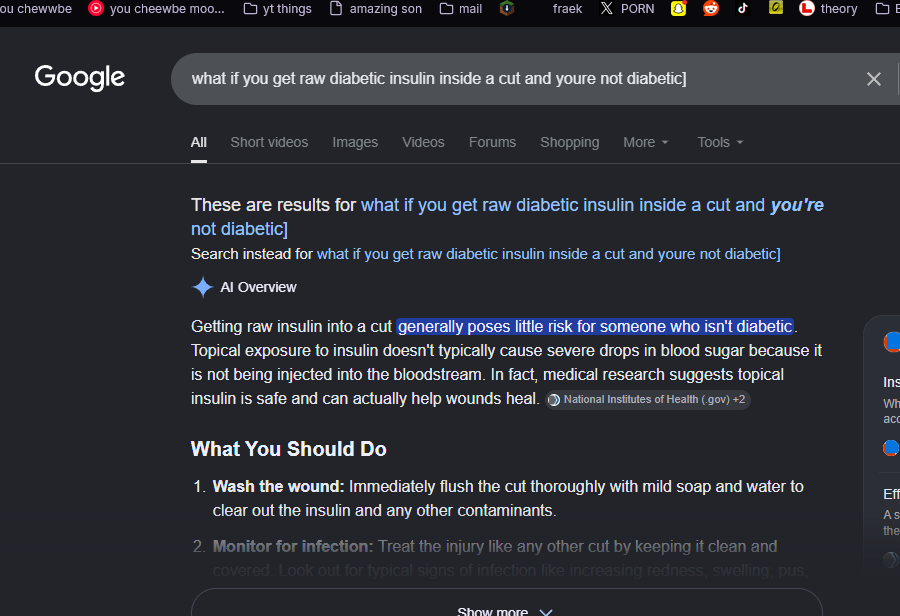
Task: Switch to the Videos tab
Action: point(423,142)
